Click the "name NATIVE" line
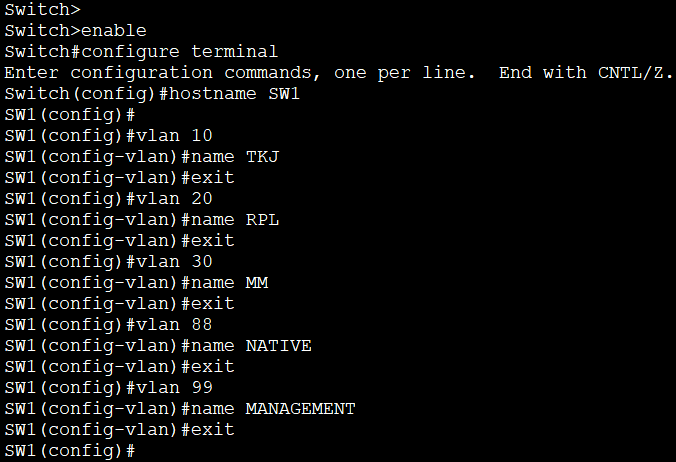676x462 pixels. tap(158, 345)
